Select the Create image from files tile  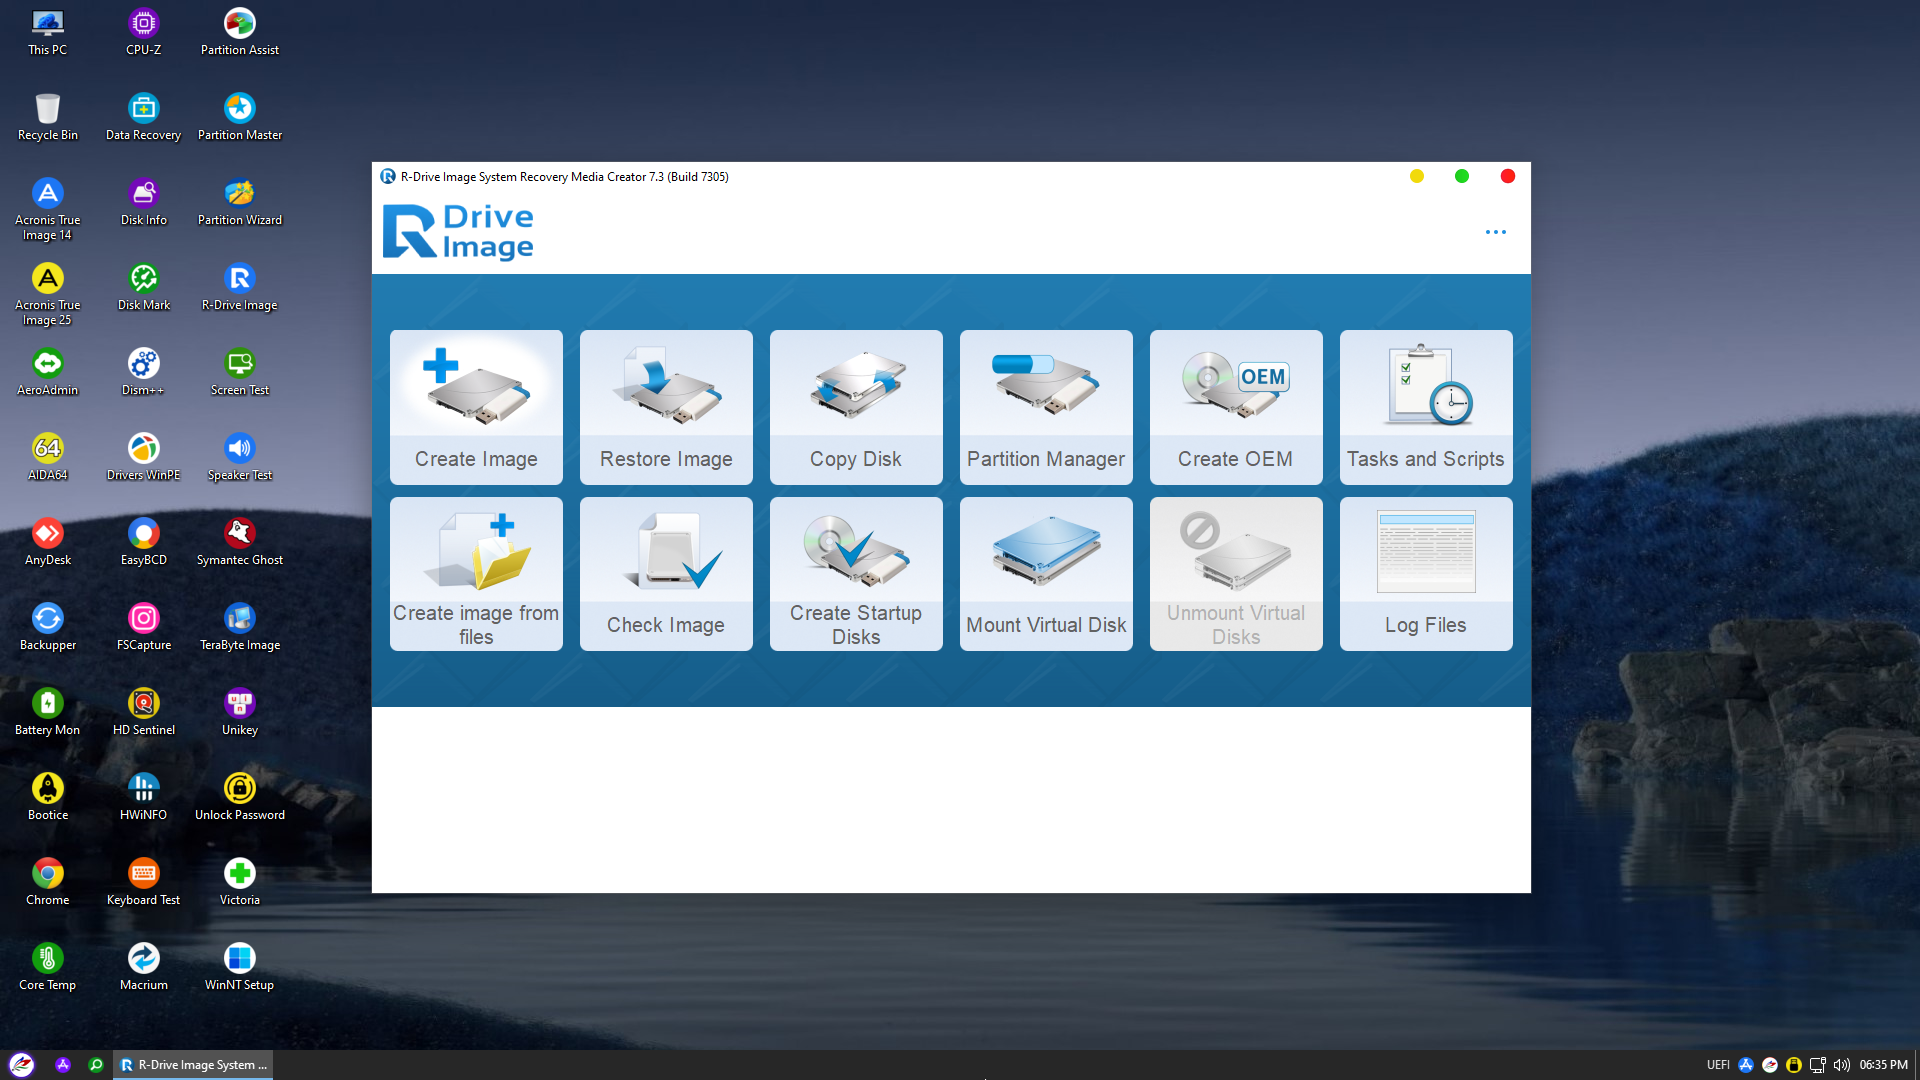[x=476, y=574]
